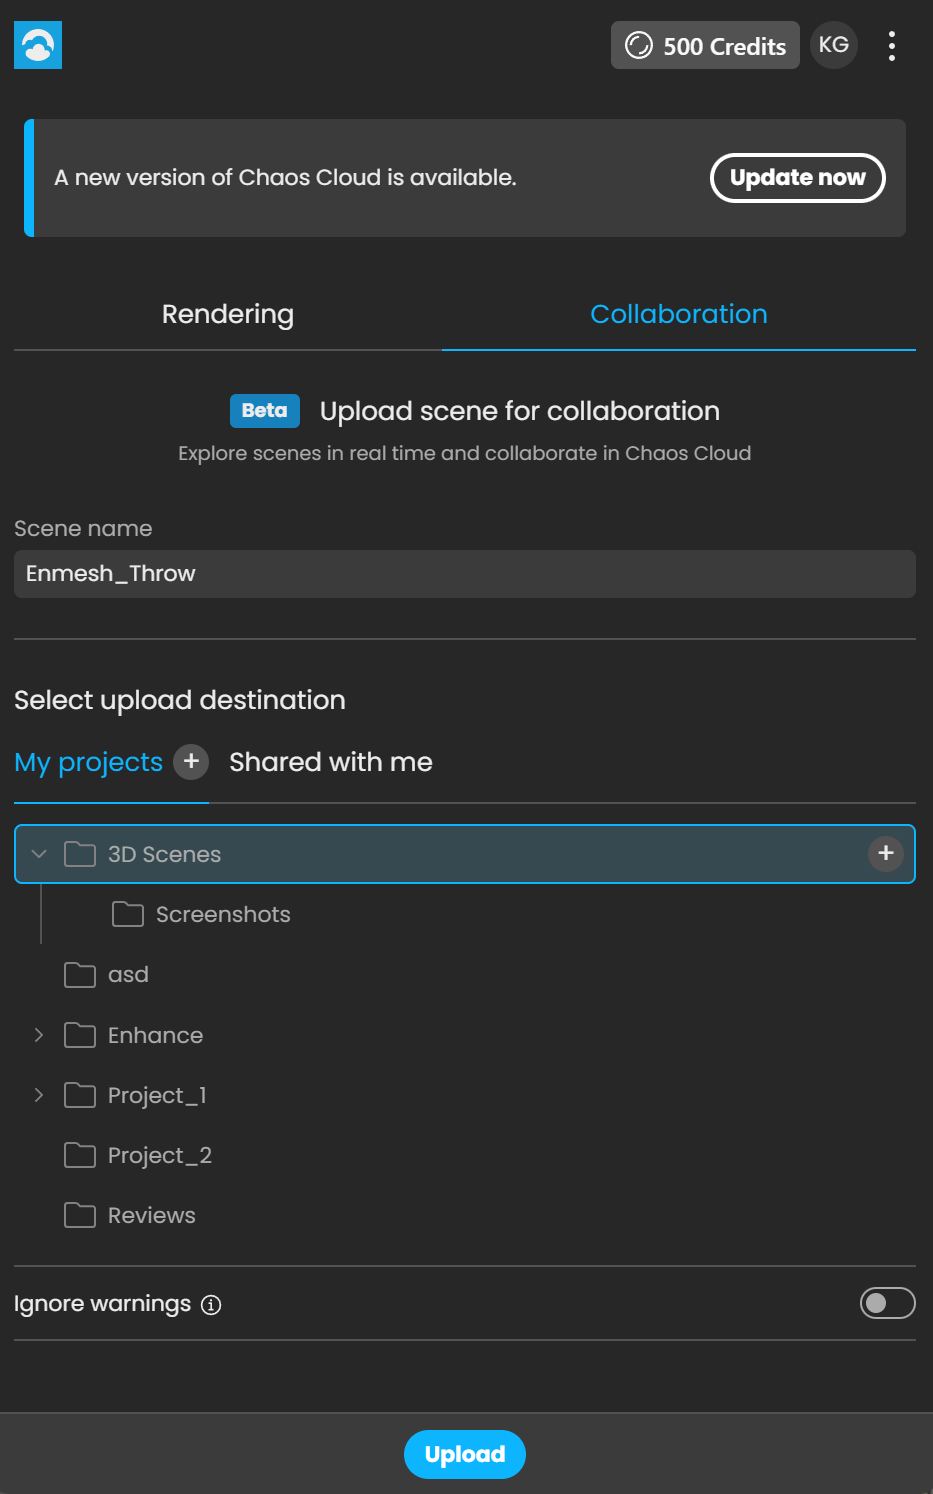The image size is (933, 1494).
Task: Select the 3D Scenes folder row
Action: [465, 854]
